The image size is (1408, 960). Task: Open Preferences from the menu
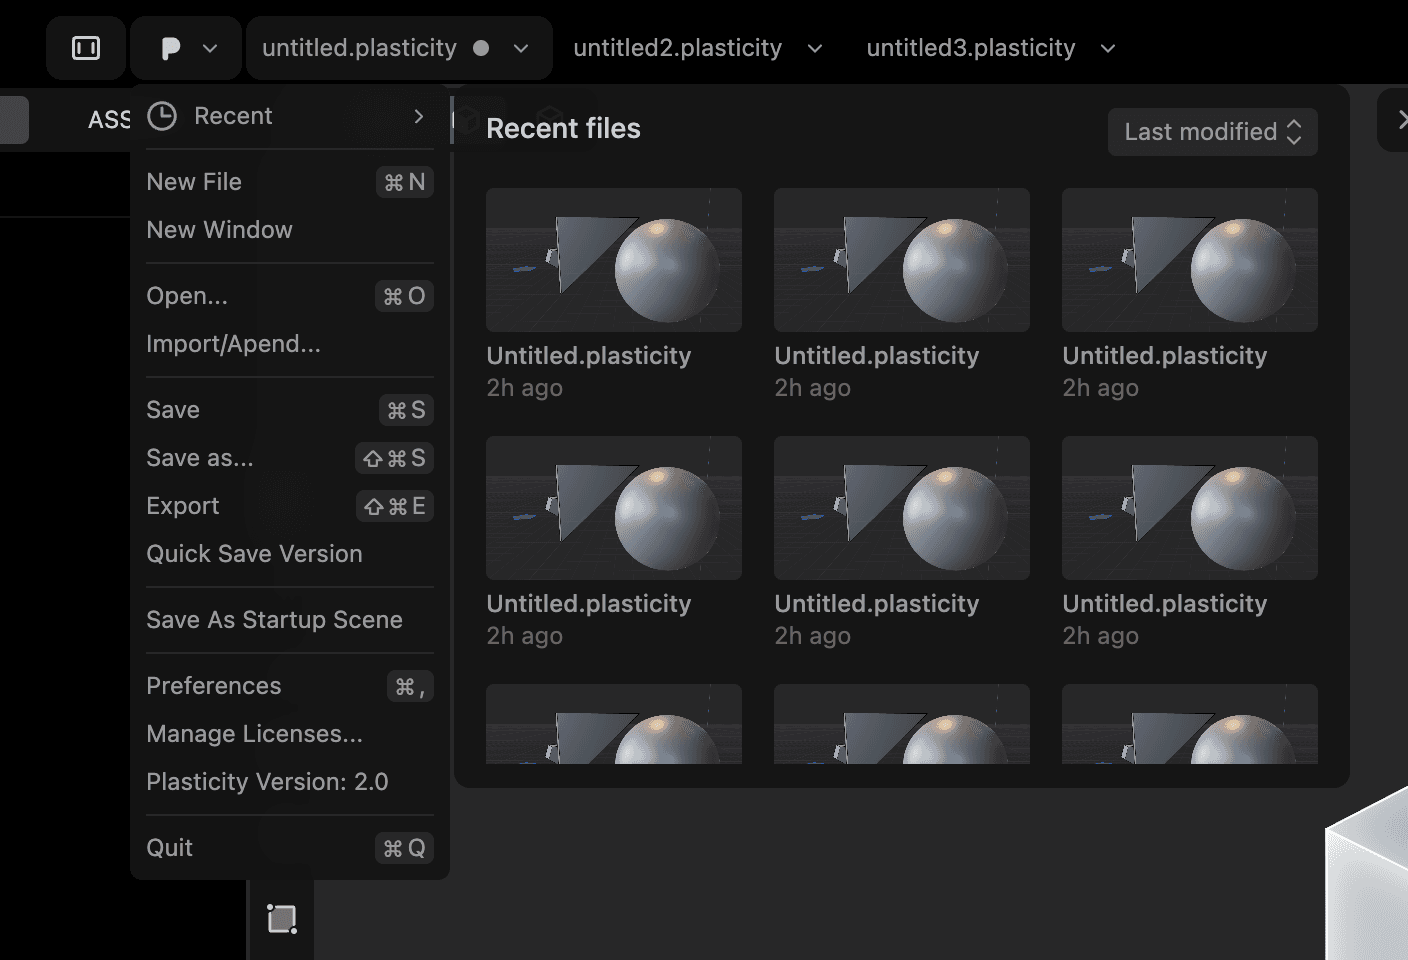click(x=214, y=686)
